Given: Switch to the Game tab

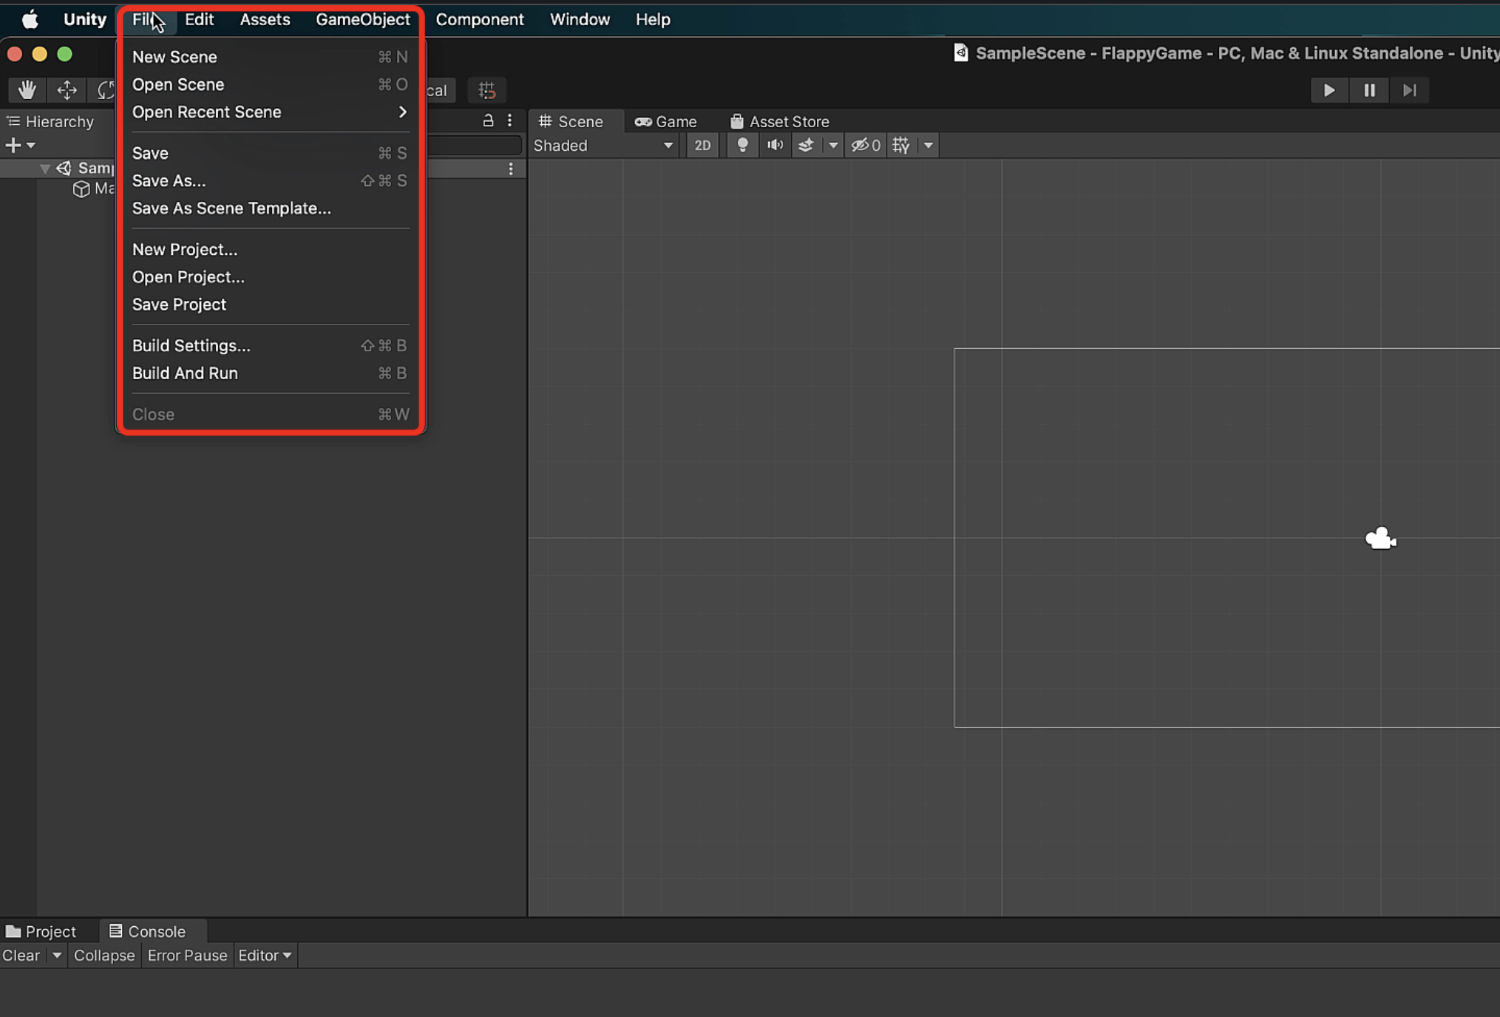Looking at the screenshot, I should [x=666, y=121].
